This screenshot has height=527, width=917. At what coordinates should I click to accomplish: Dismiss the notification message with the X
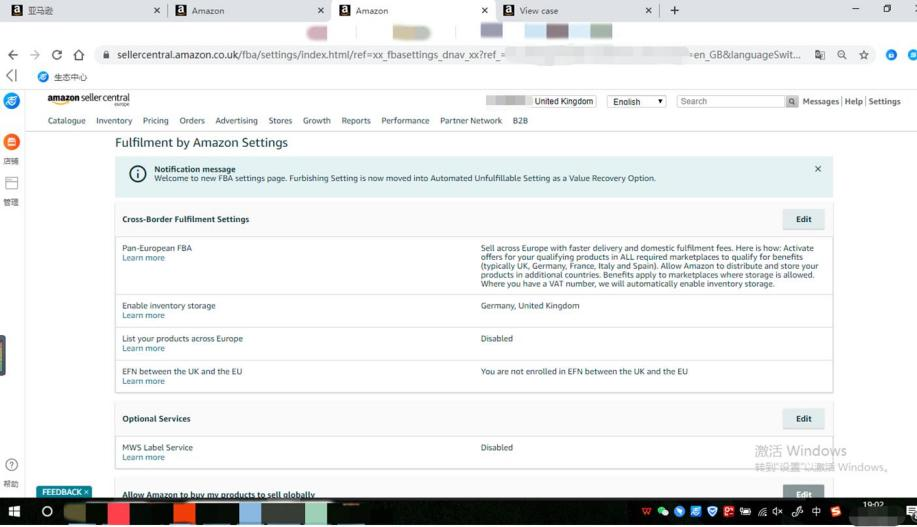pyautogui.click(x=818, y=168)
